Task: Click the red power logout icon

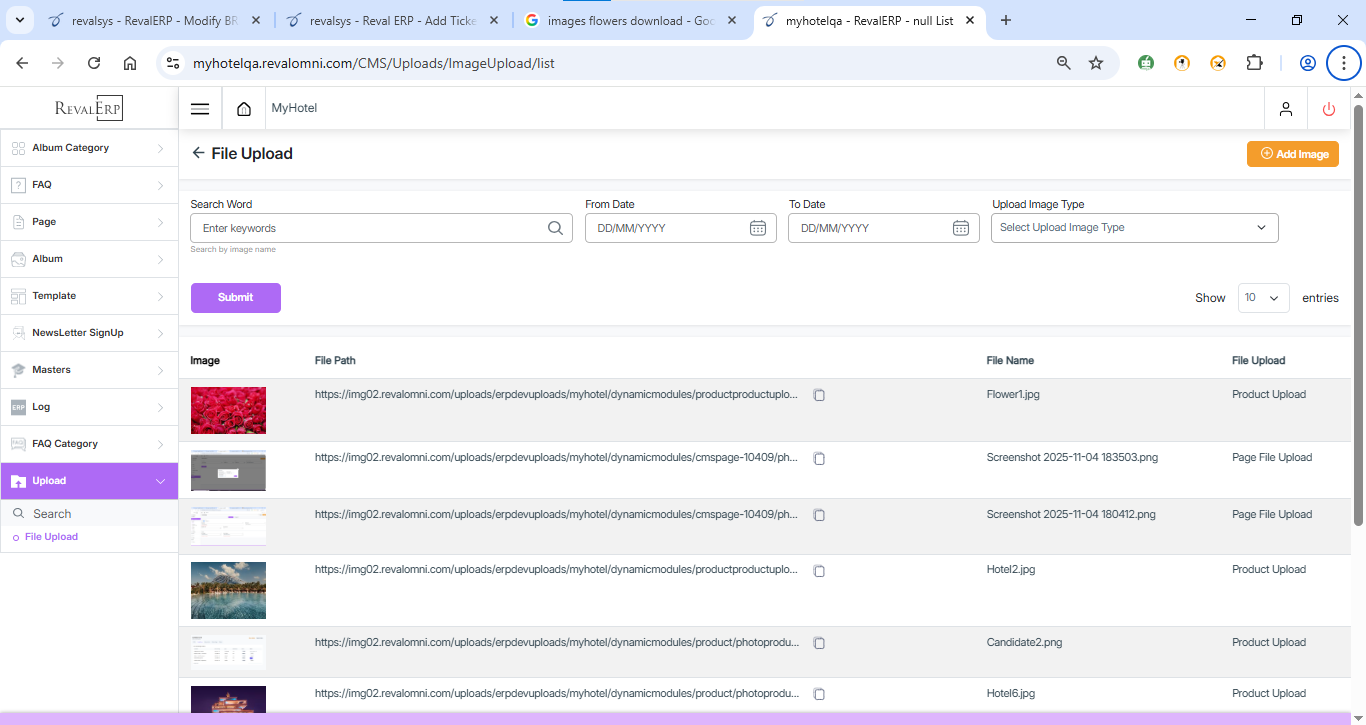Action: 1328,109
